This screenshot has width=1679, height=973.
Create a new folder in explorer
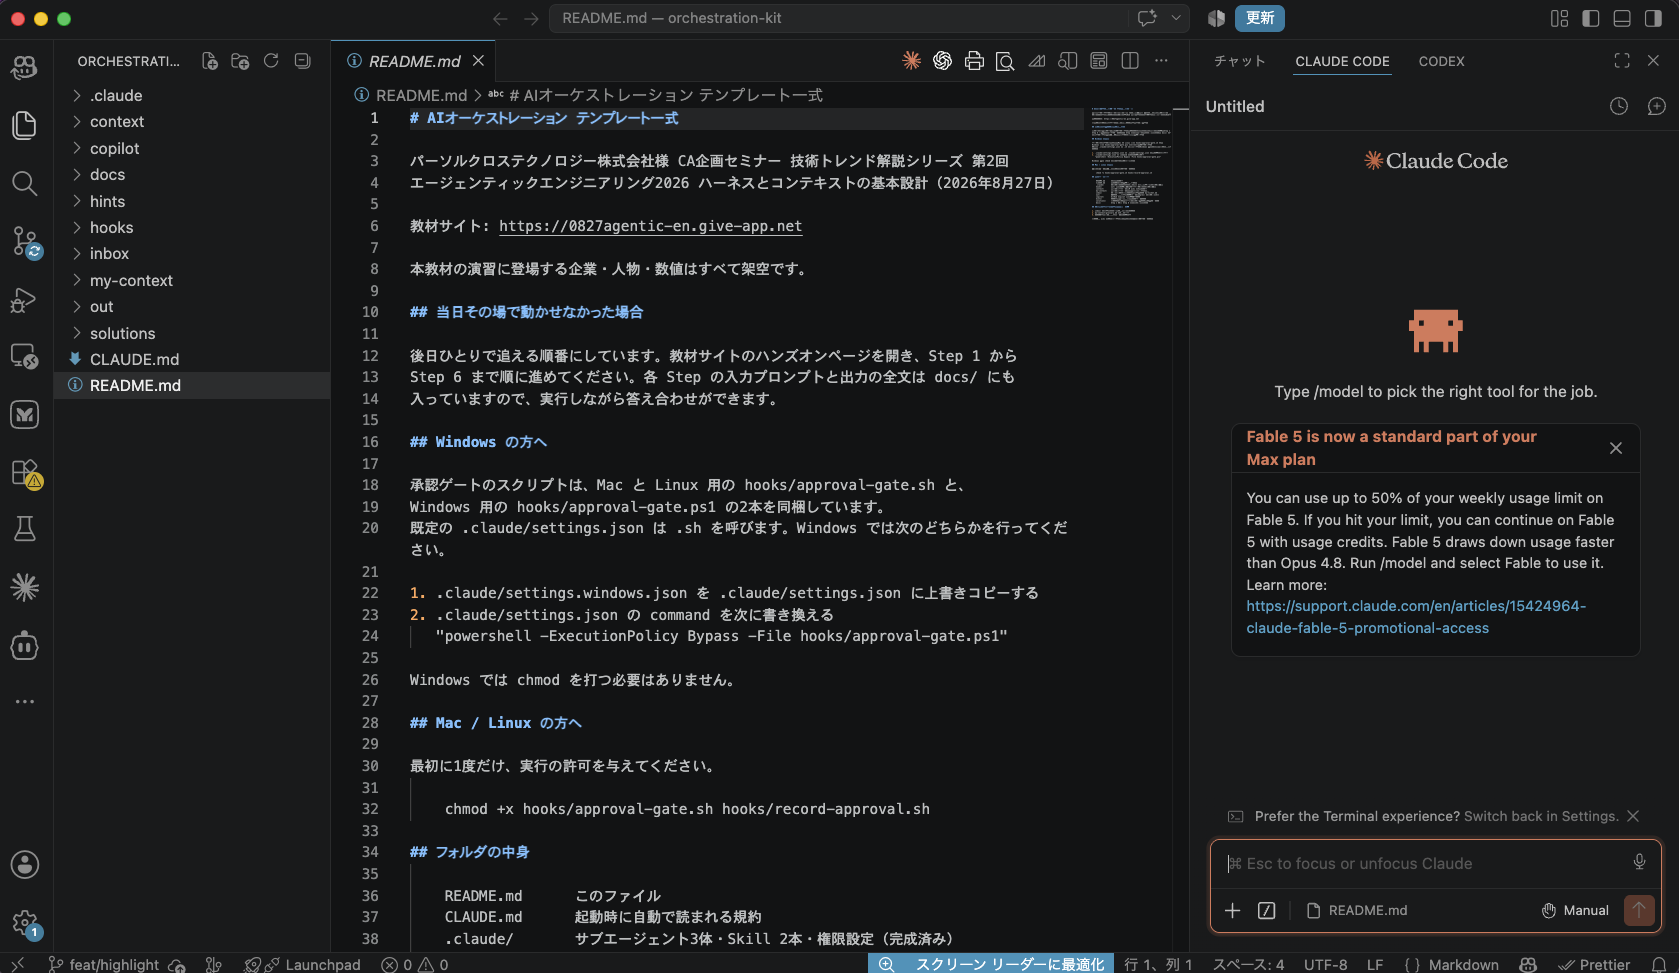tap(240, 61)
